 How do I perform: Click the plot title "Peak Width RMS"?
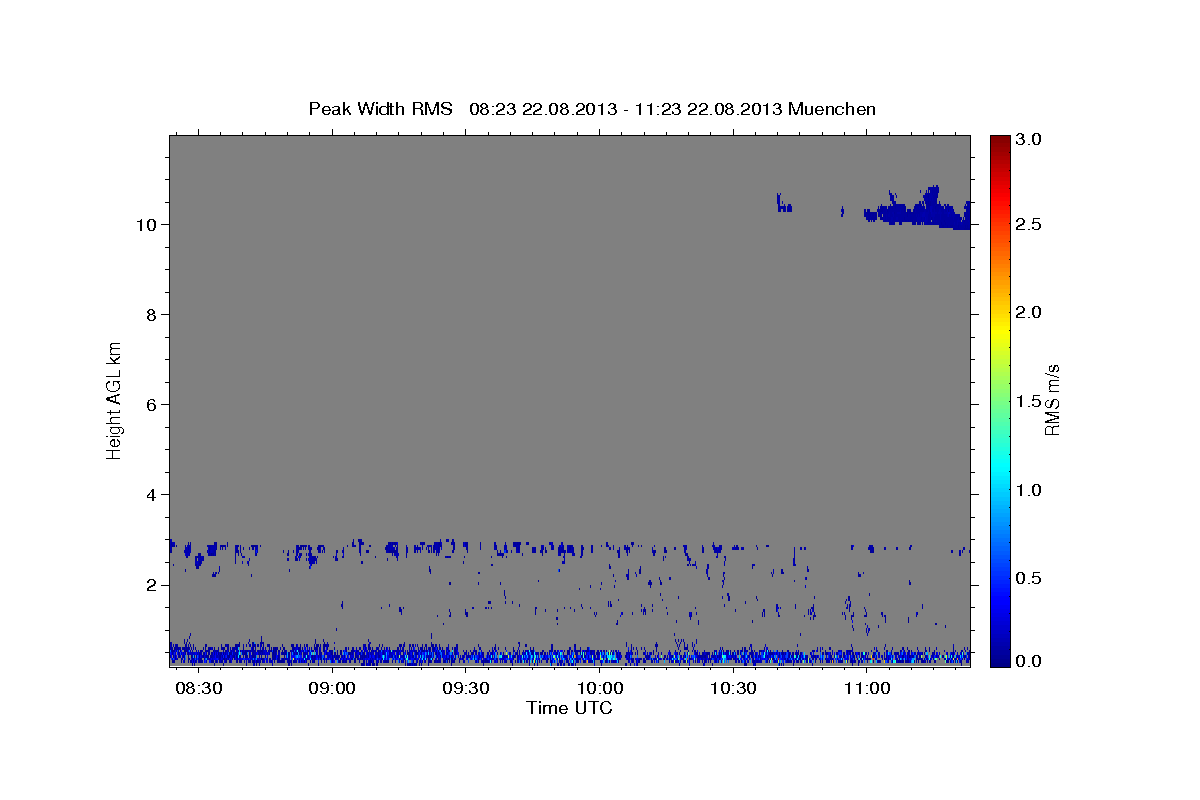pyautogui.click(x=380, y=108)
